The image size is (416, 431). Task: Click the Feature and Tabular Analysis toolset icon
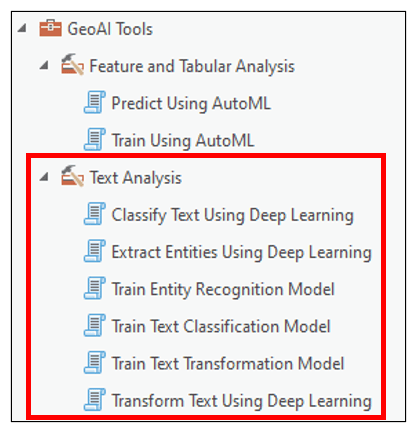point(72,65)
